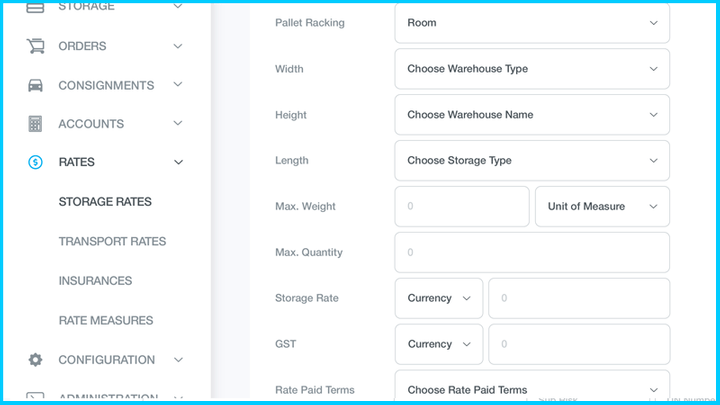Open the Storage Rate Currency dropdown
The image size is (720, 405).
[439, 298]
